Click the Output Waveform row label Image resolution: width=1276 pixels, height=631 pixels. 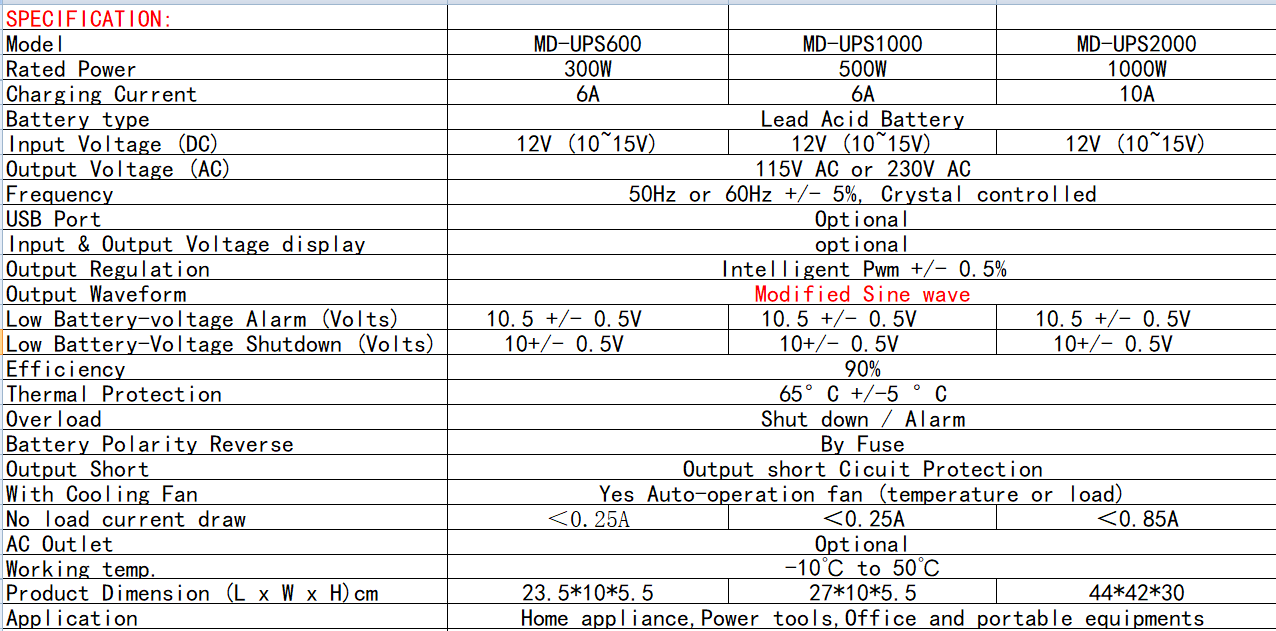96,294
